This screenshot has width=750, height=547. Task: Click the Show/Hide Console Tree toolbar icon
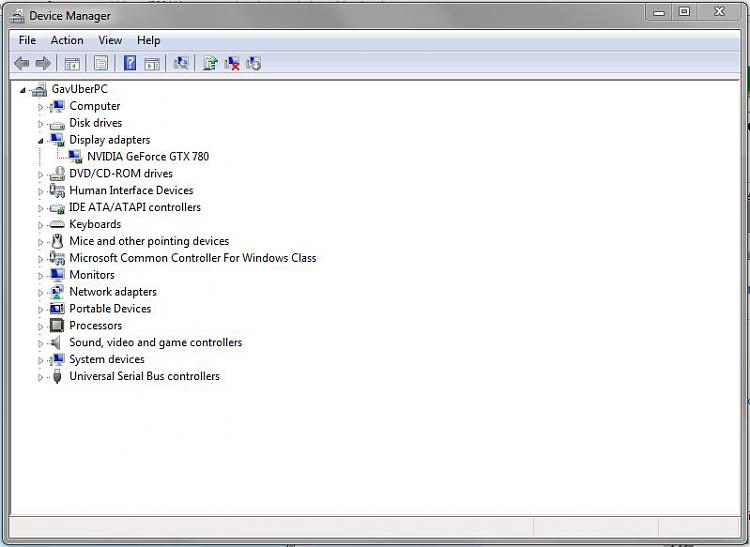click(x=72, y=63)
